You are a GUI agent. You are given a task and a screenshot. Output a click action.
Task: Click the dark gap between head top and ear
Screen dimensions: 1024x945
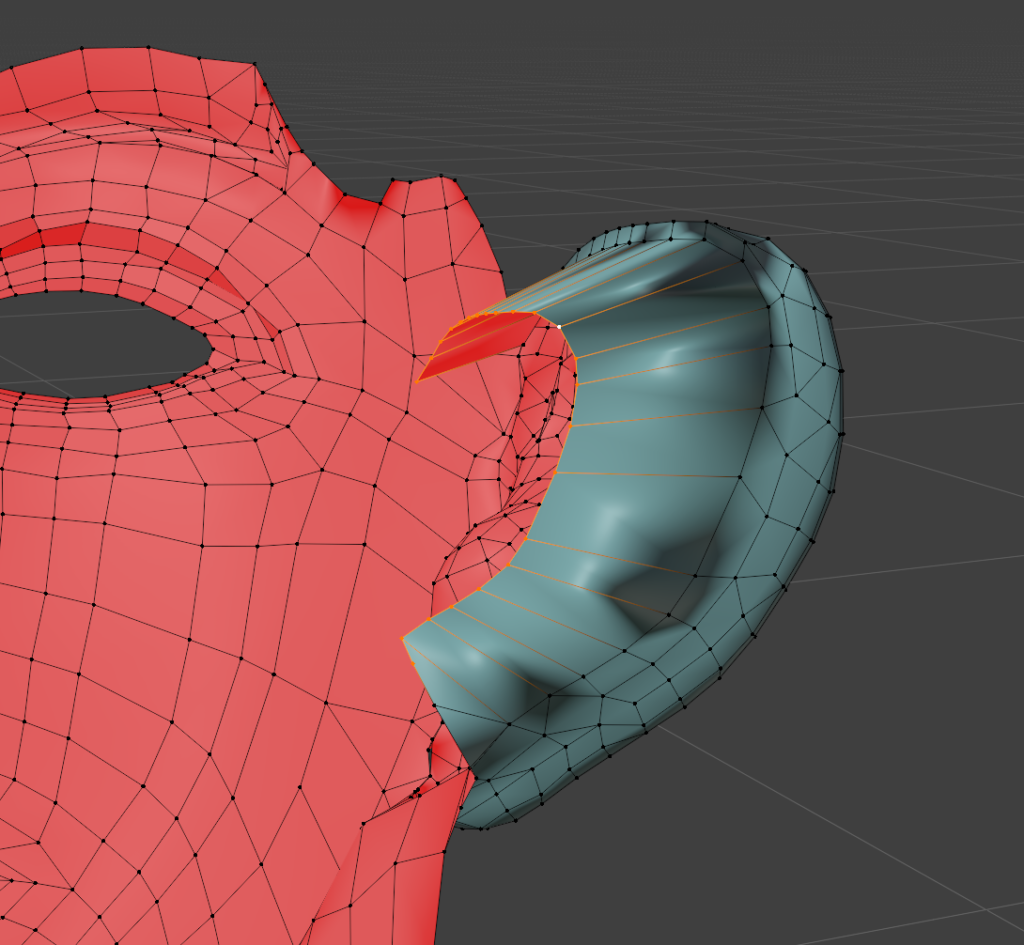520,270
